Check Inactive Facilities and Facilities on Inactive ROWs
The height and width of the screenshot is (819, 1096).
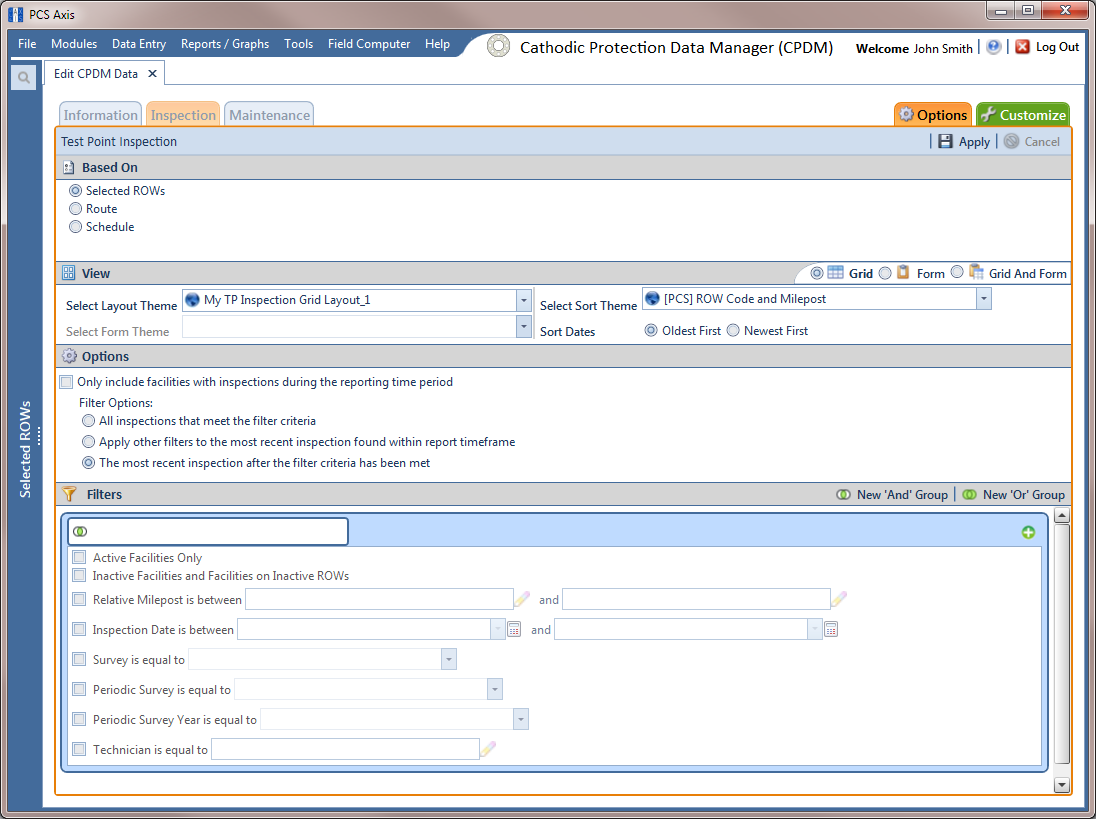pos(79,575)
